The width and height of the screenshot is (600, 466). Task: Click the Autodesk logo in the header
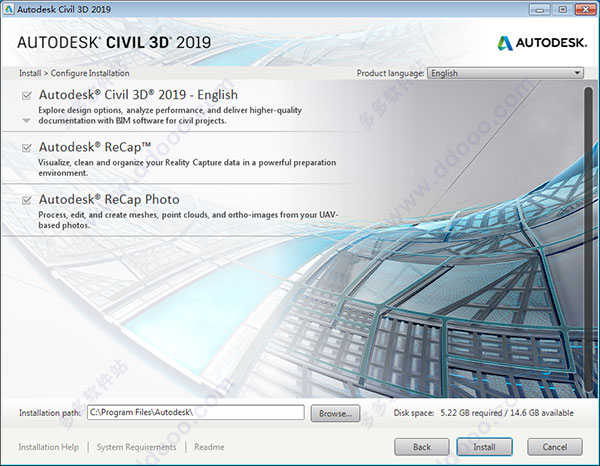(x=540, y=42)
